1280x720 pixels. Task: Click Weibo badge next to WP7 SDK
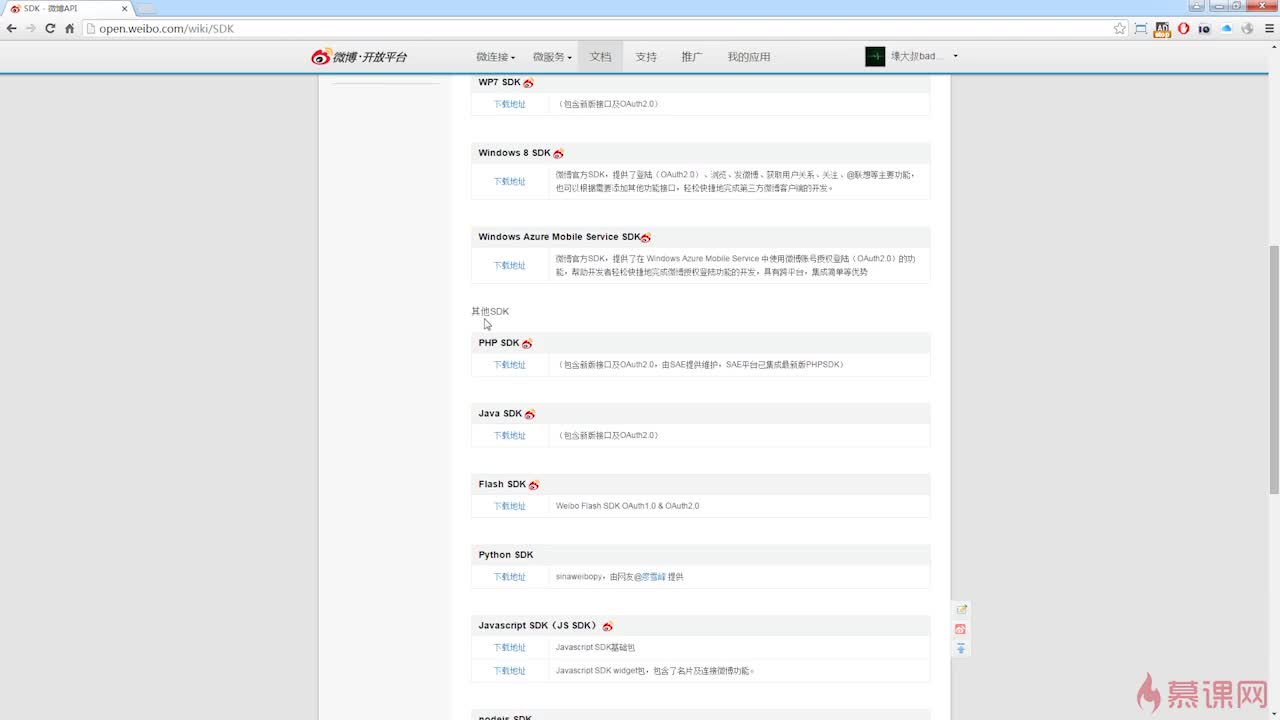pyautogui.click(x=528, y=83)
